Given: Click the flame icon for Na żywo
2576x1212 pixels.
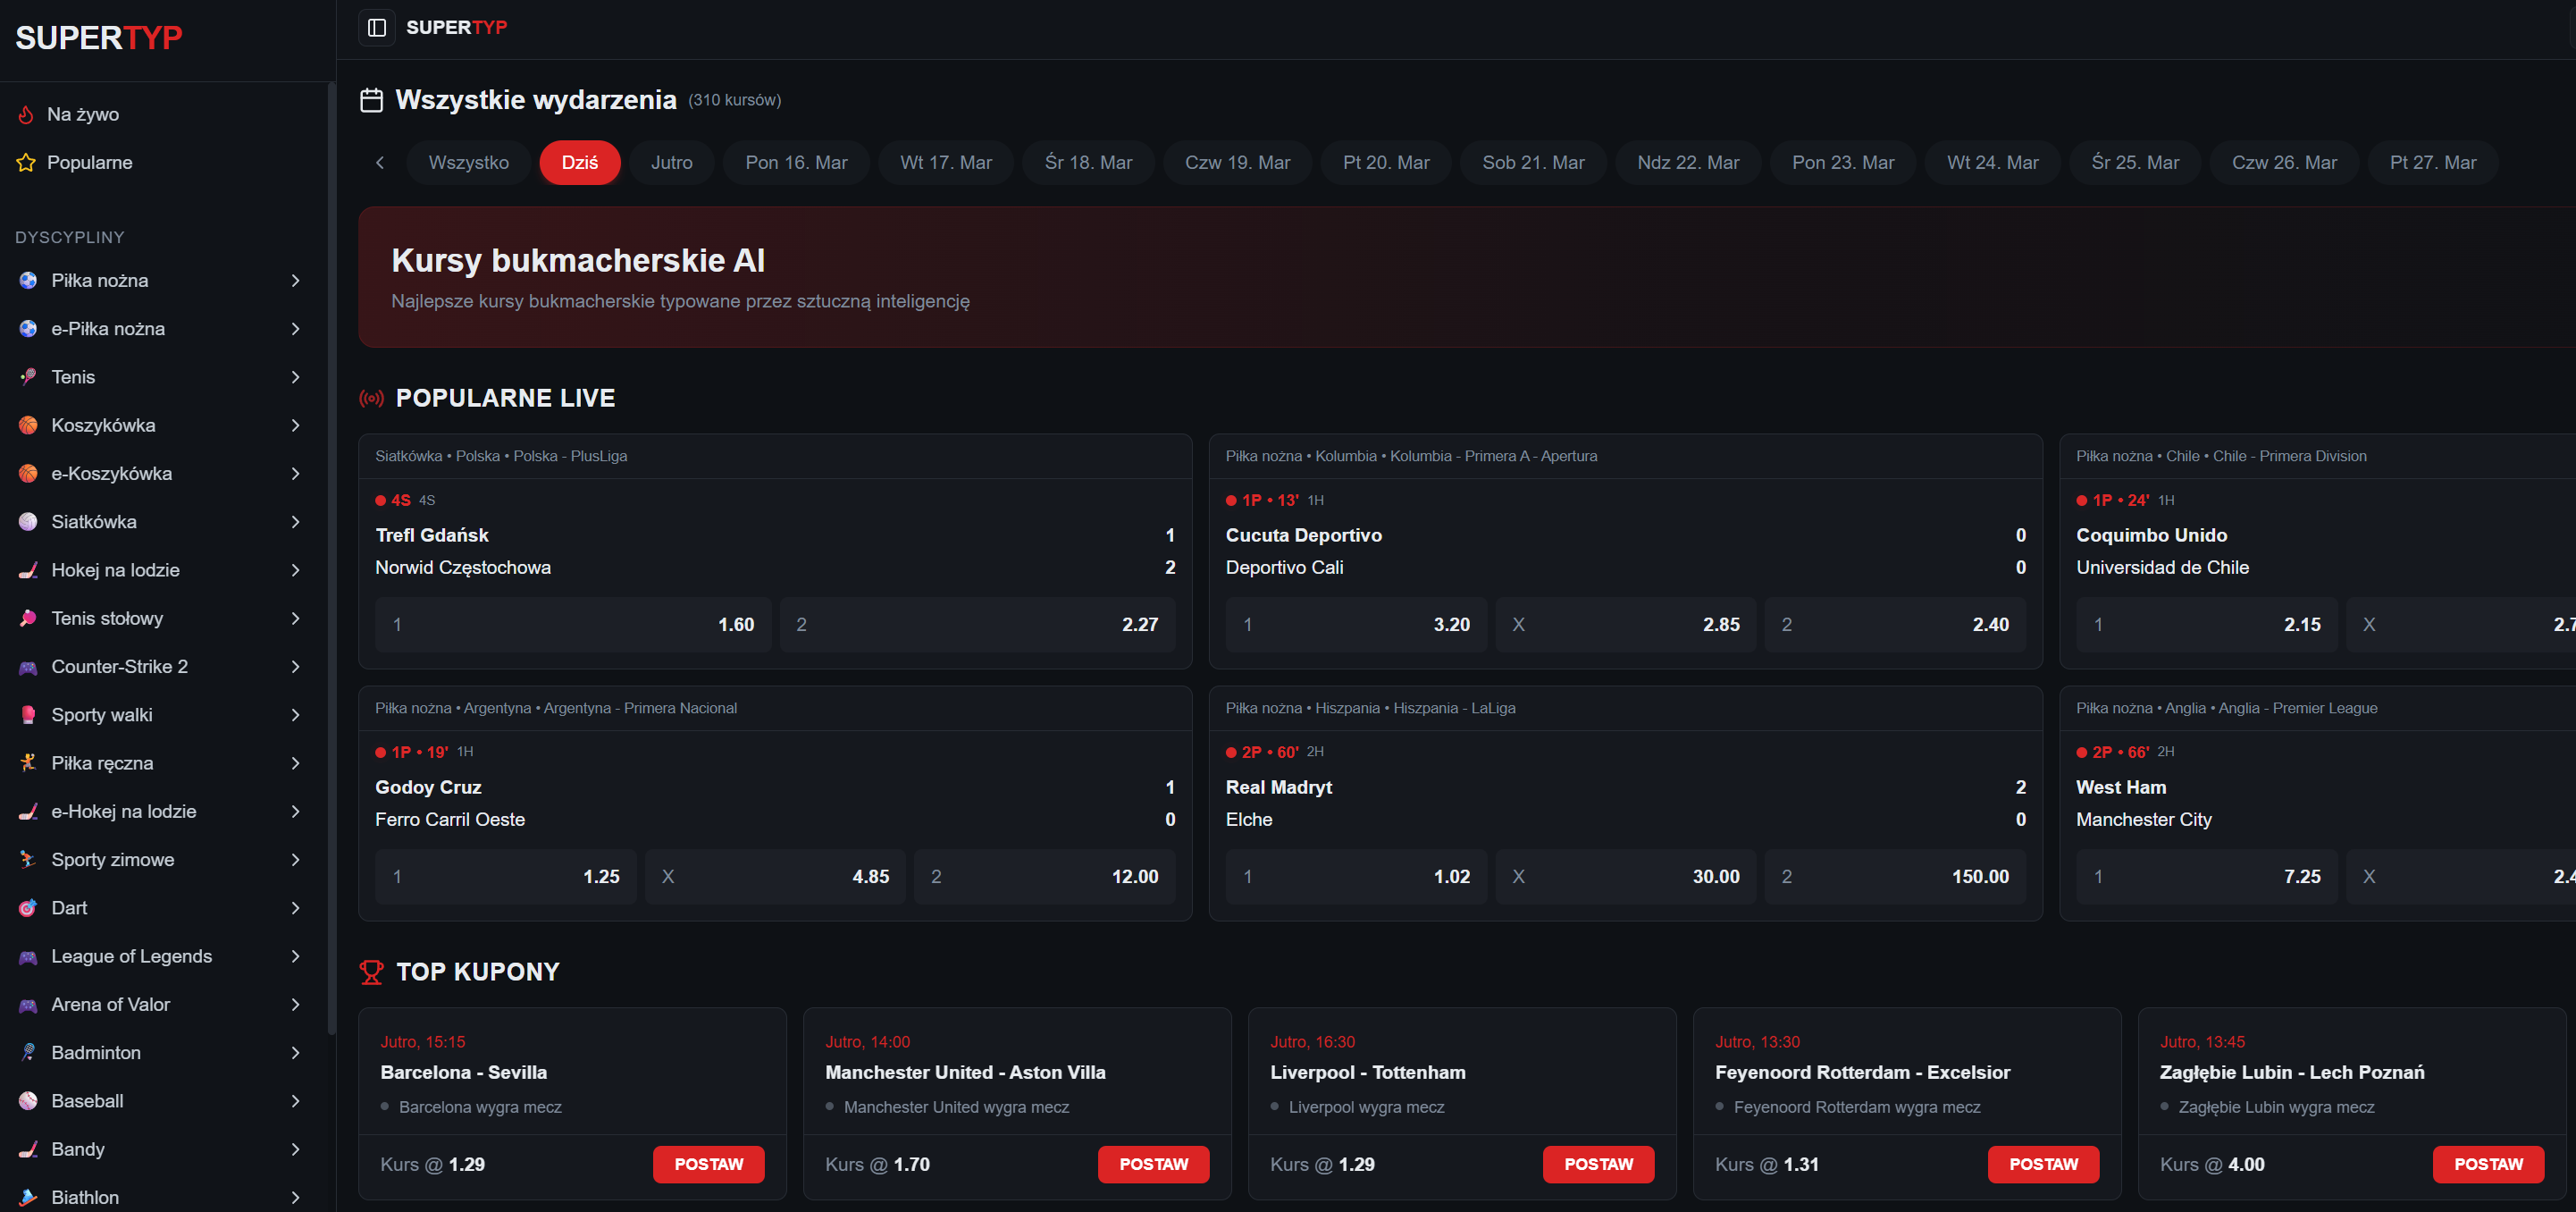Looking at the screenshot, I should click(x=26, y=115).
